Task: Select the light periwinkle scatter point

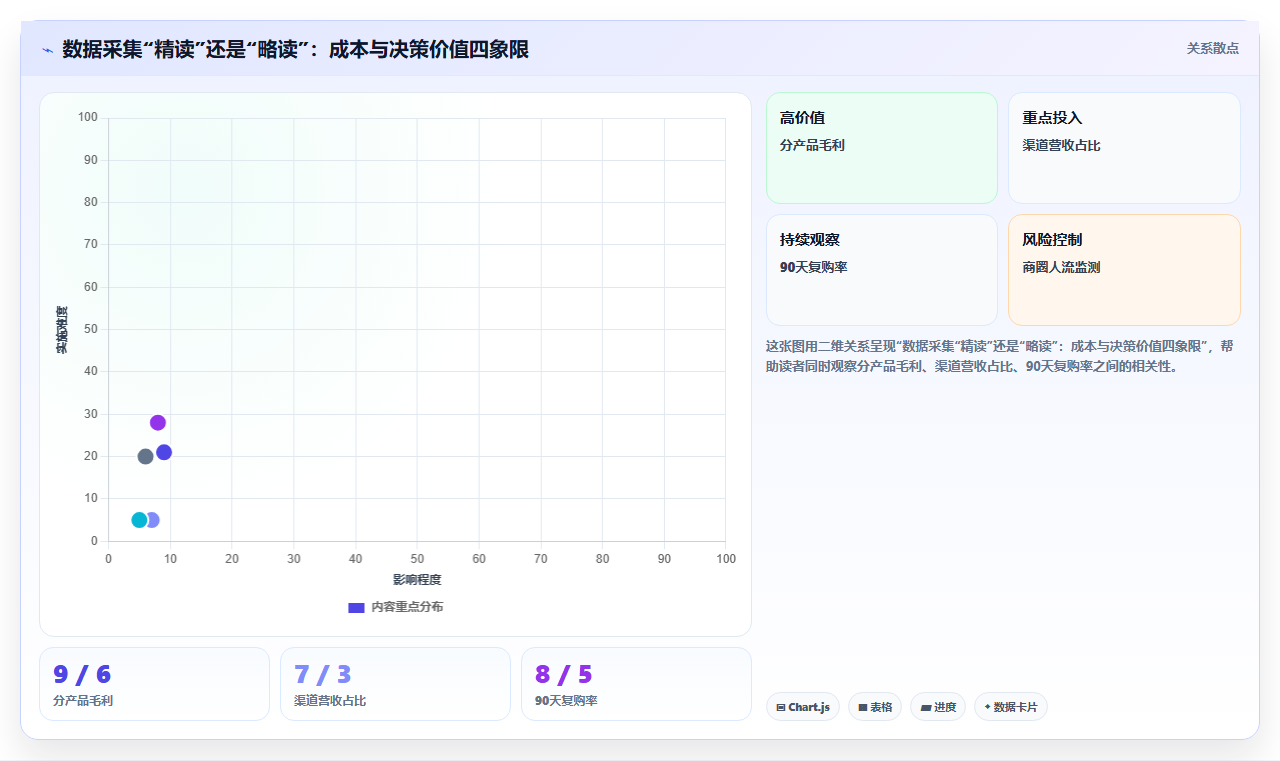Action: pyautogui.click(x=153, y=520)
